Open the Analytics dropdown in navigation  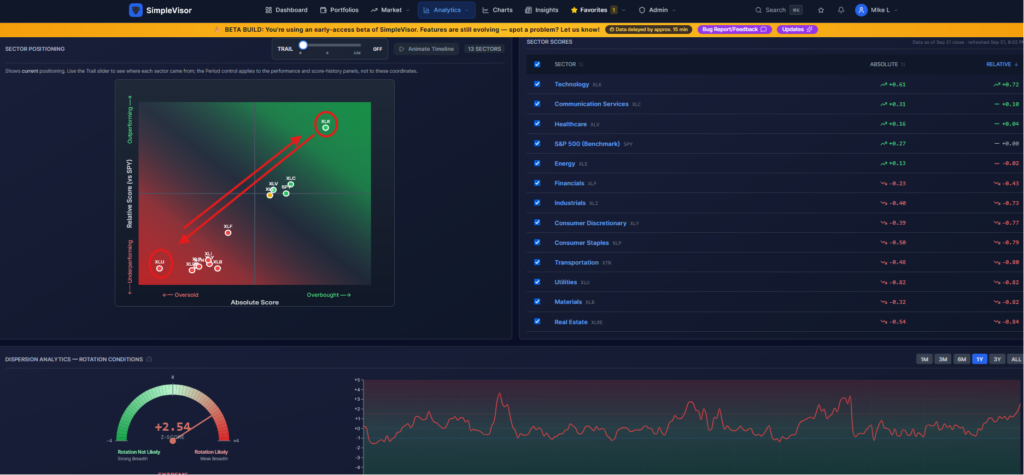click(447, 10)
